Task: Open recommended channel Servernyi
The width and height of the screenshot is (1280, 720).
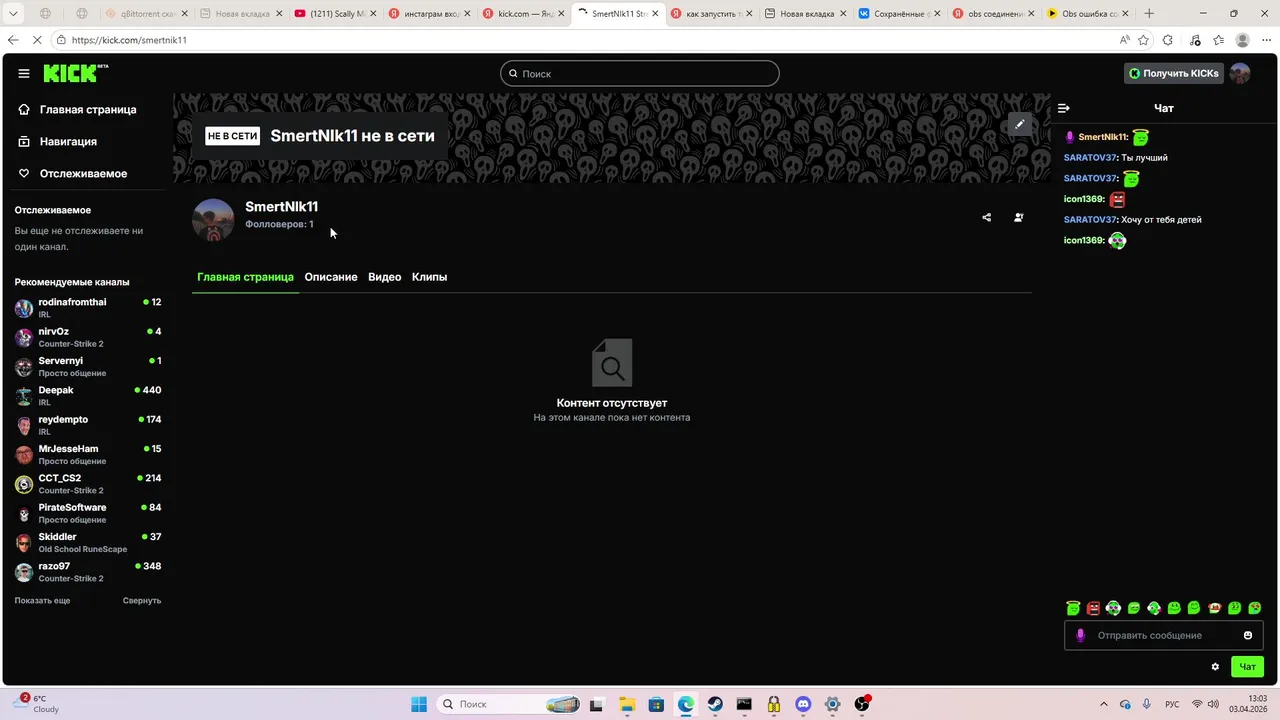Action: pyautogui.click(x=88, y=367)
